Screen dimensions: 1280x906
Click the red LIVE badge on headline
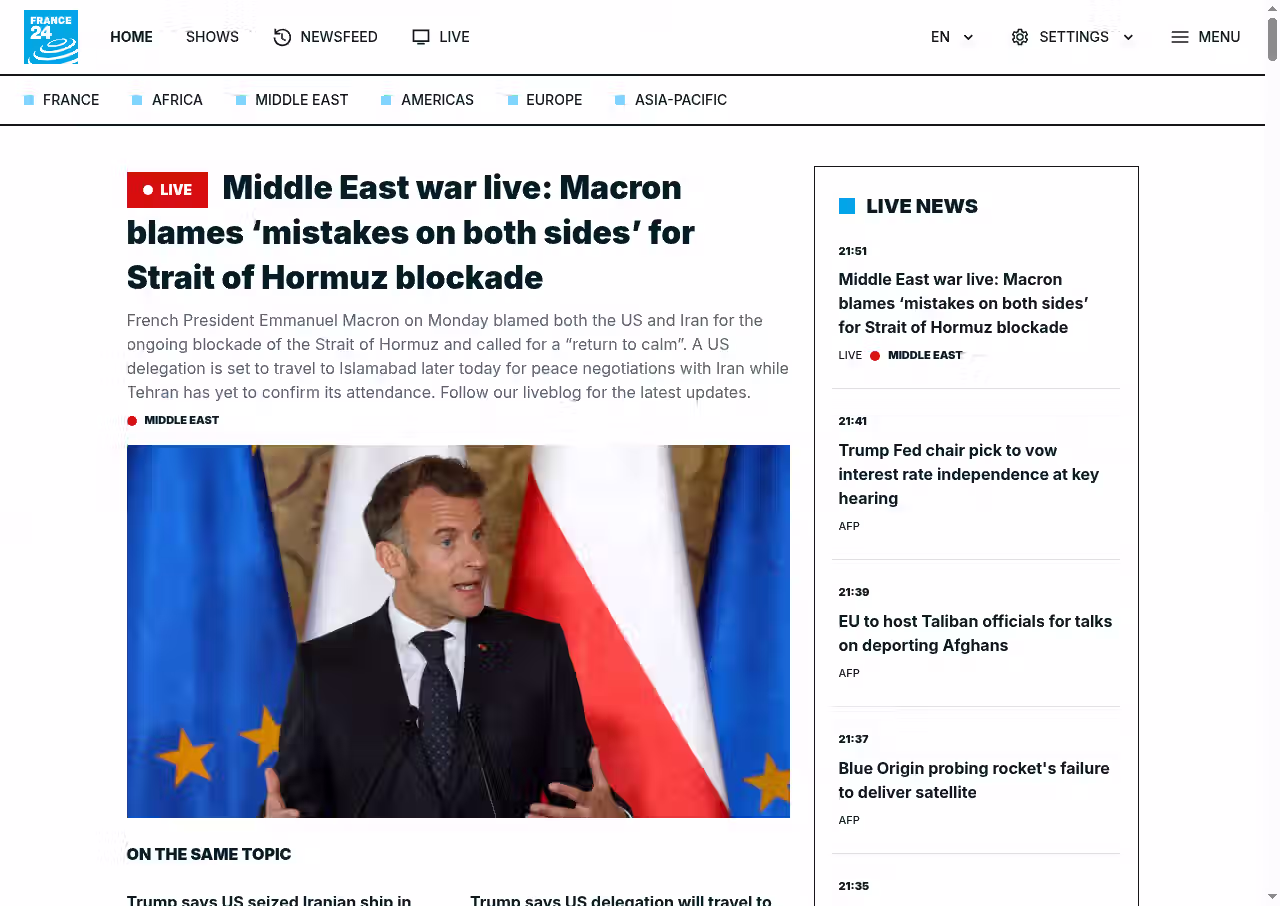point(167,190)
